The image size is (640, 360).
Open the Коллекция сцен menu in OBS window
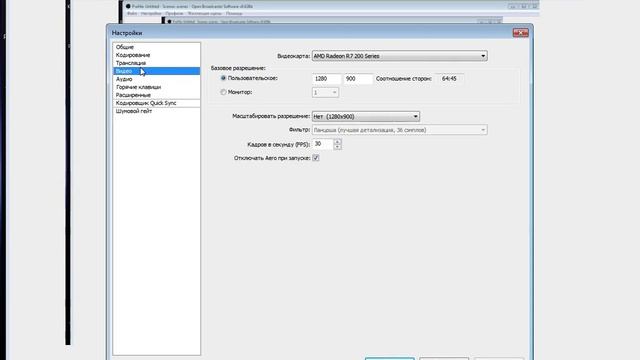tap(204, 13)
